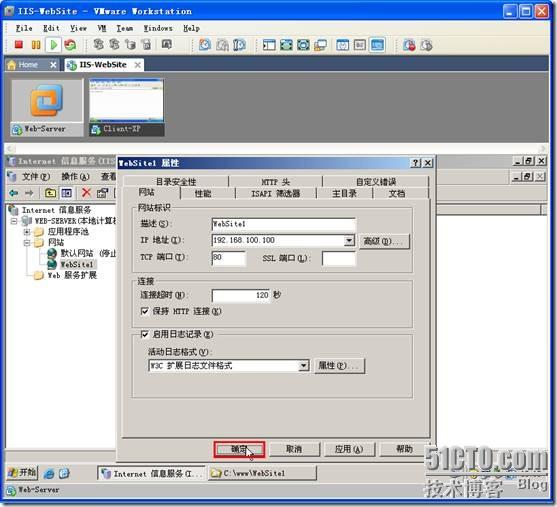Click the IIS up one level icon
This screenshot has width=557, height=507.
pos(50,193)
